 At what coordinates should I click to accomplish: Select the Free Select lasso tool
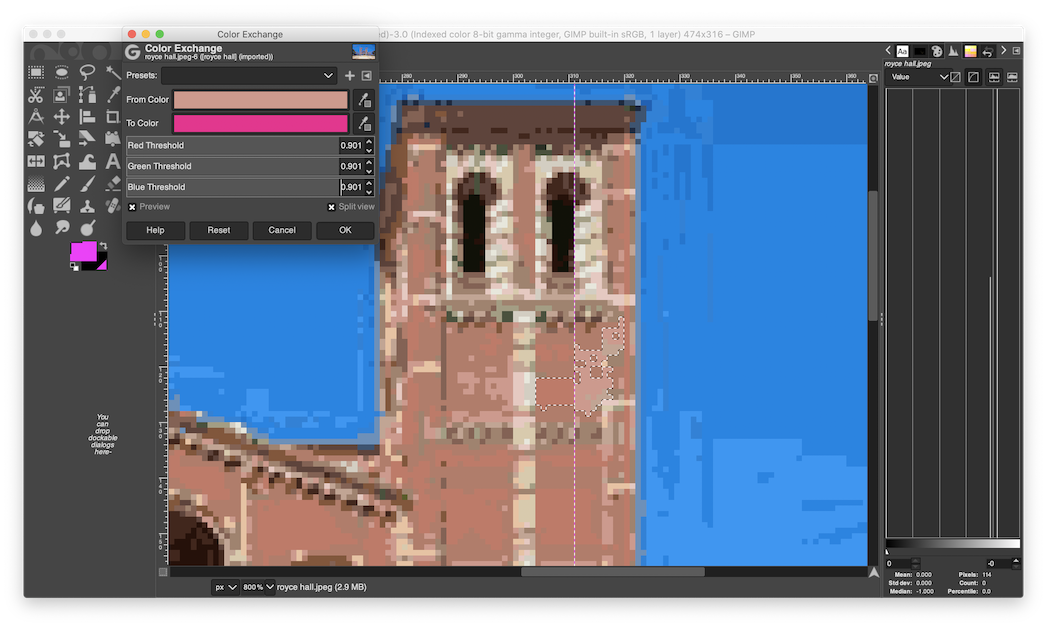pos(87,72)
